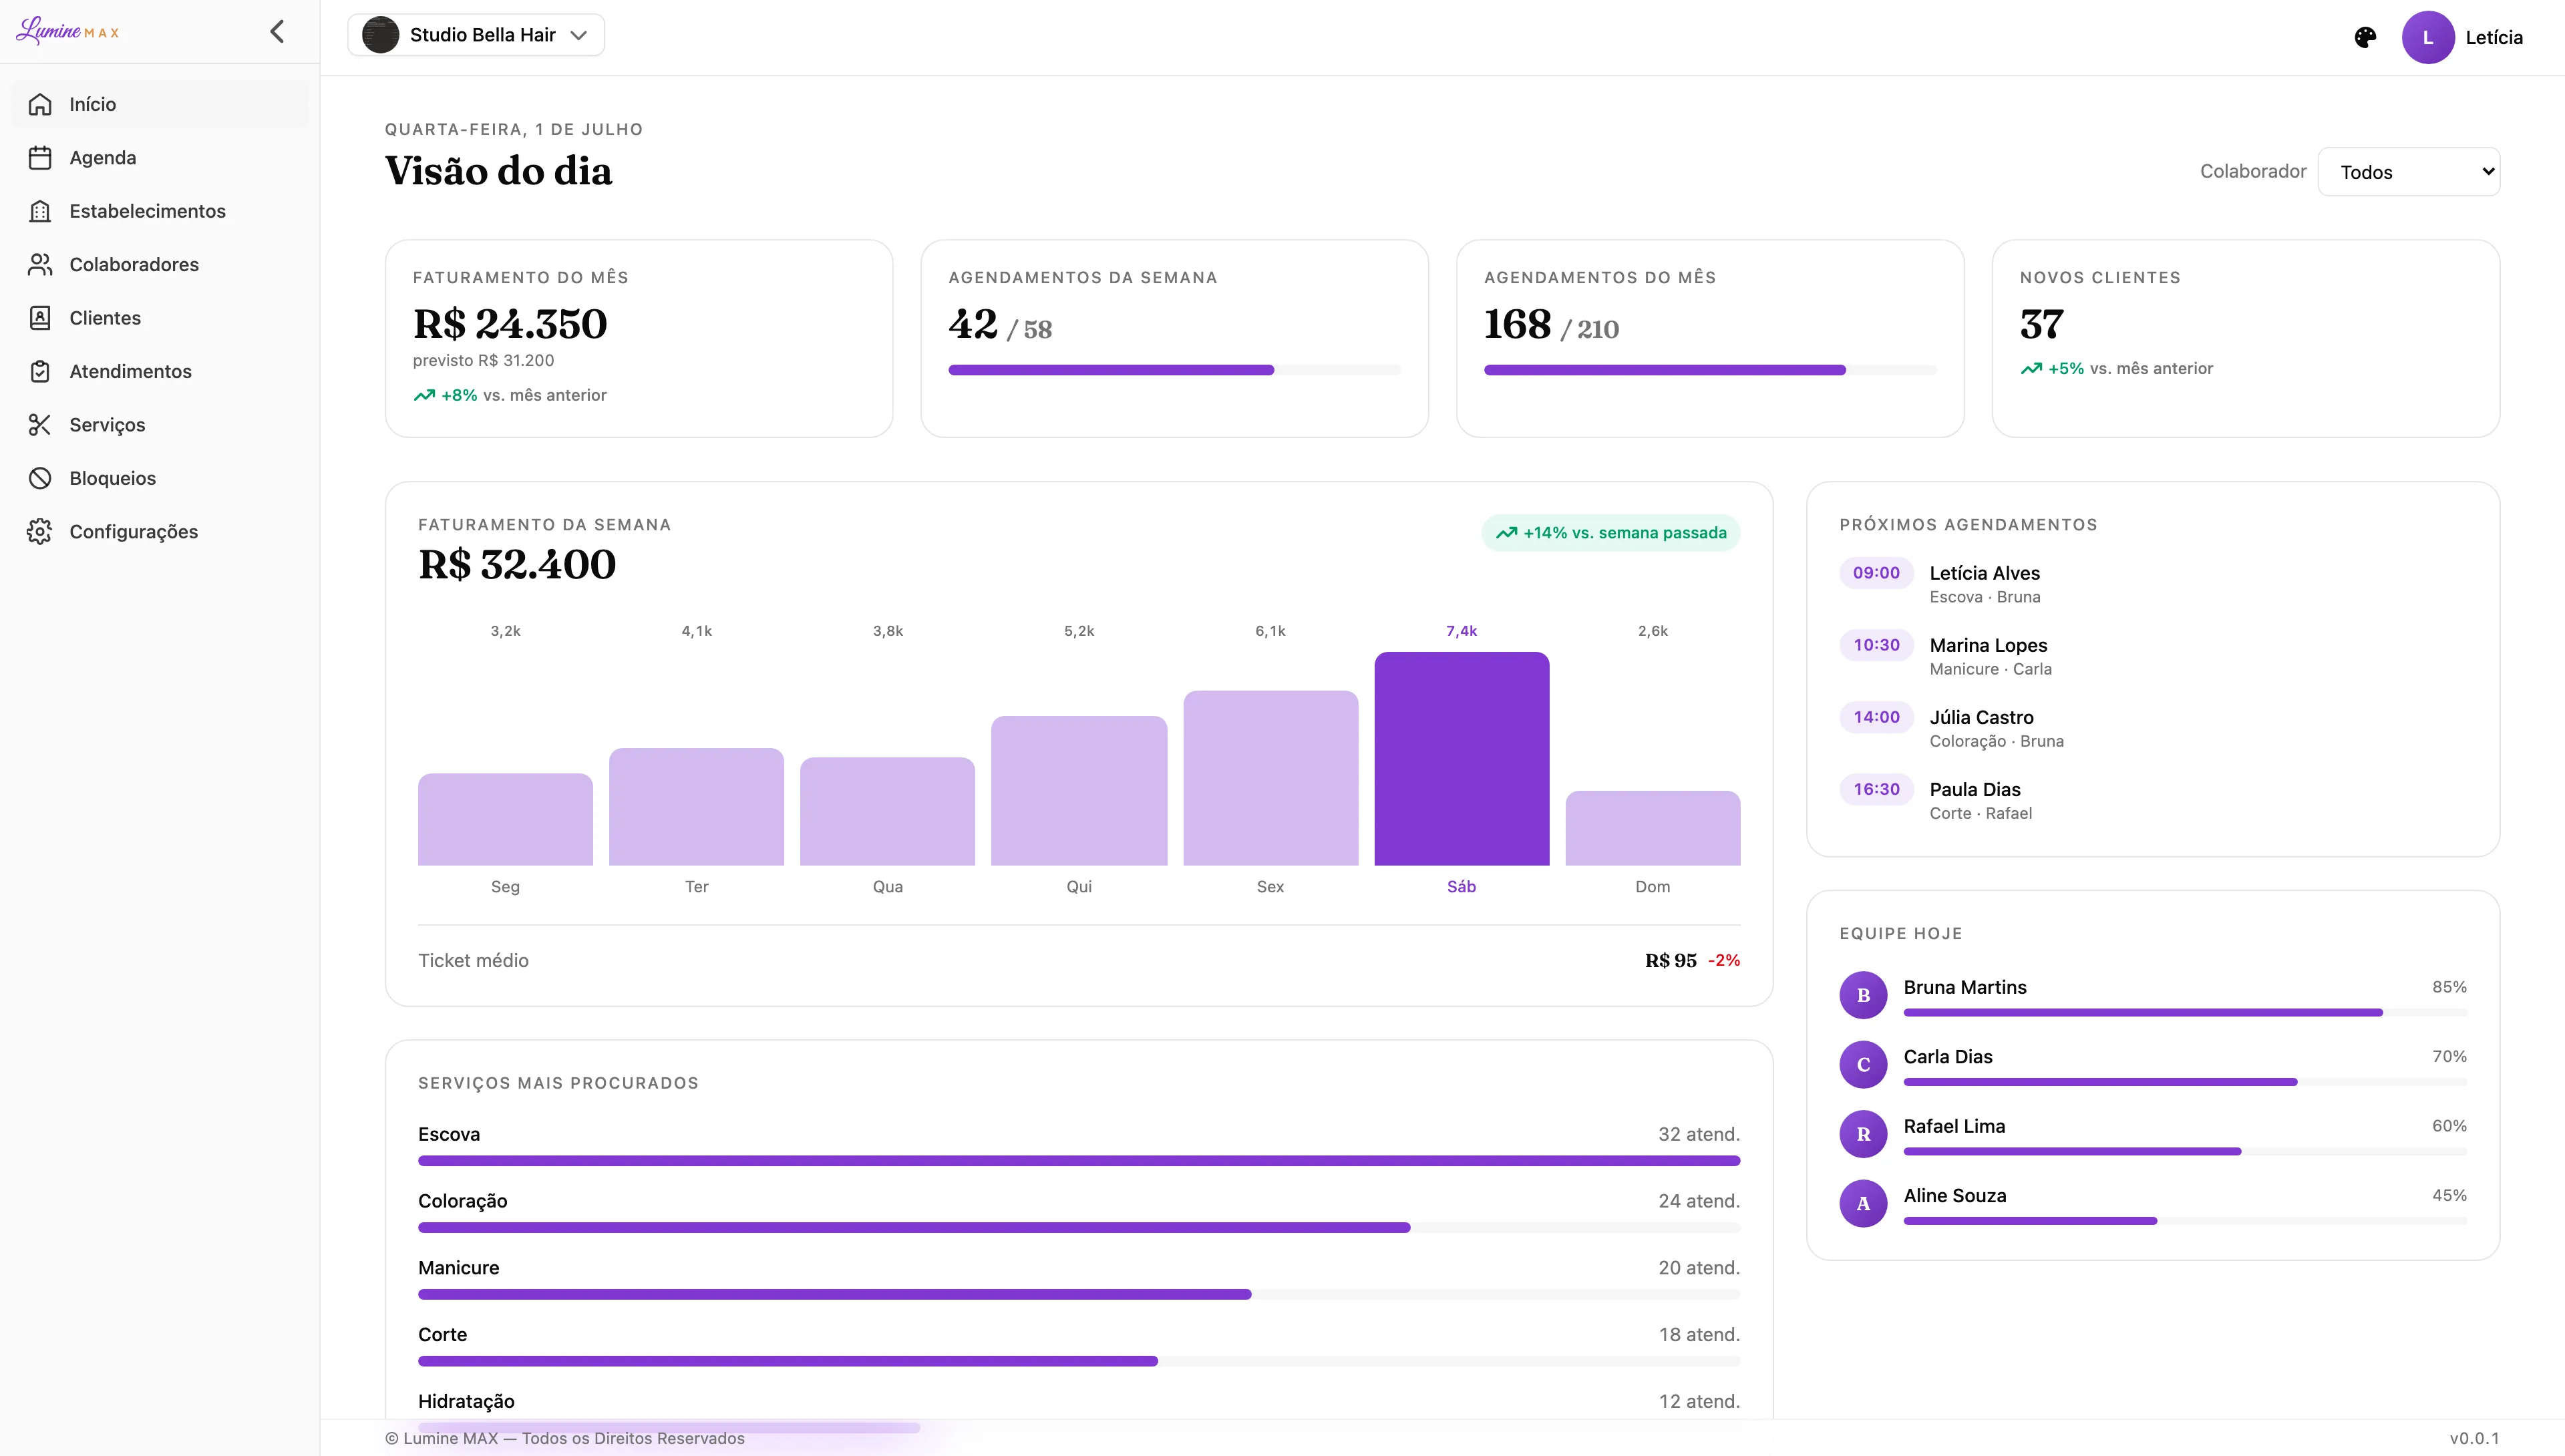Image resolution: width=2565 pixels, height=1456 pixels.
Task: Click trend arrow icon in Novos clientes
Action: click(2031, 368)
